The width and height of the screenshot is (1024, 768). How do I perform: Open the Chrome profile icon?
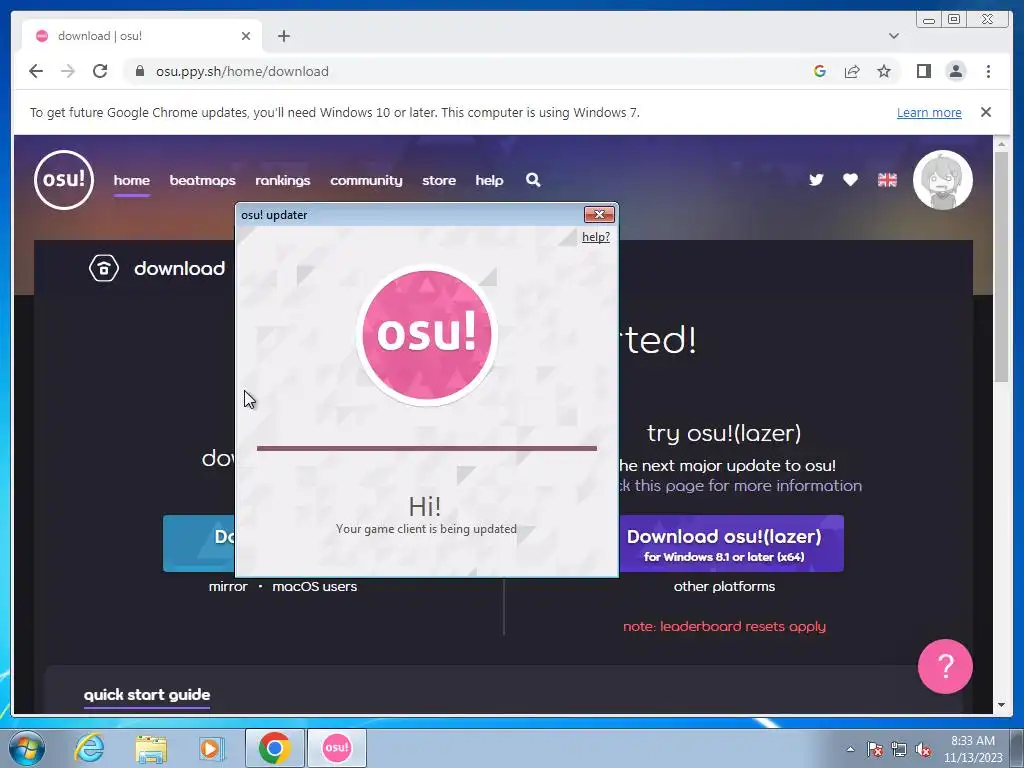955,71
